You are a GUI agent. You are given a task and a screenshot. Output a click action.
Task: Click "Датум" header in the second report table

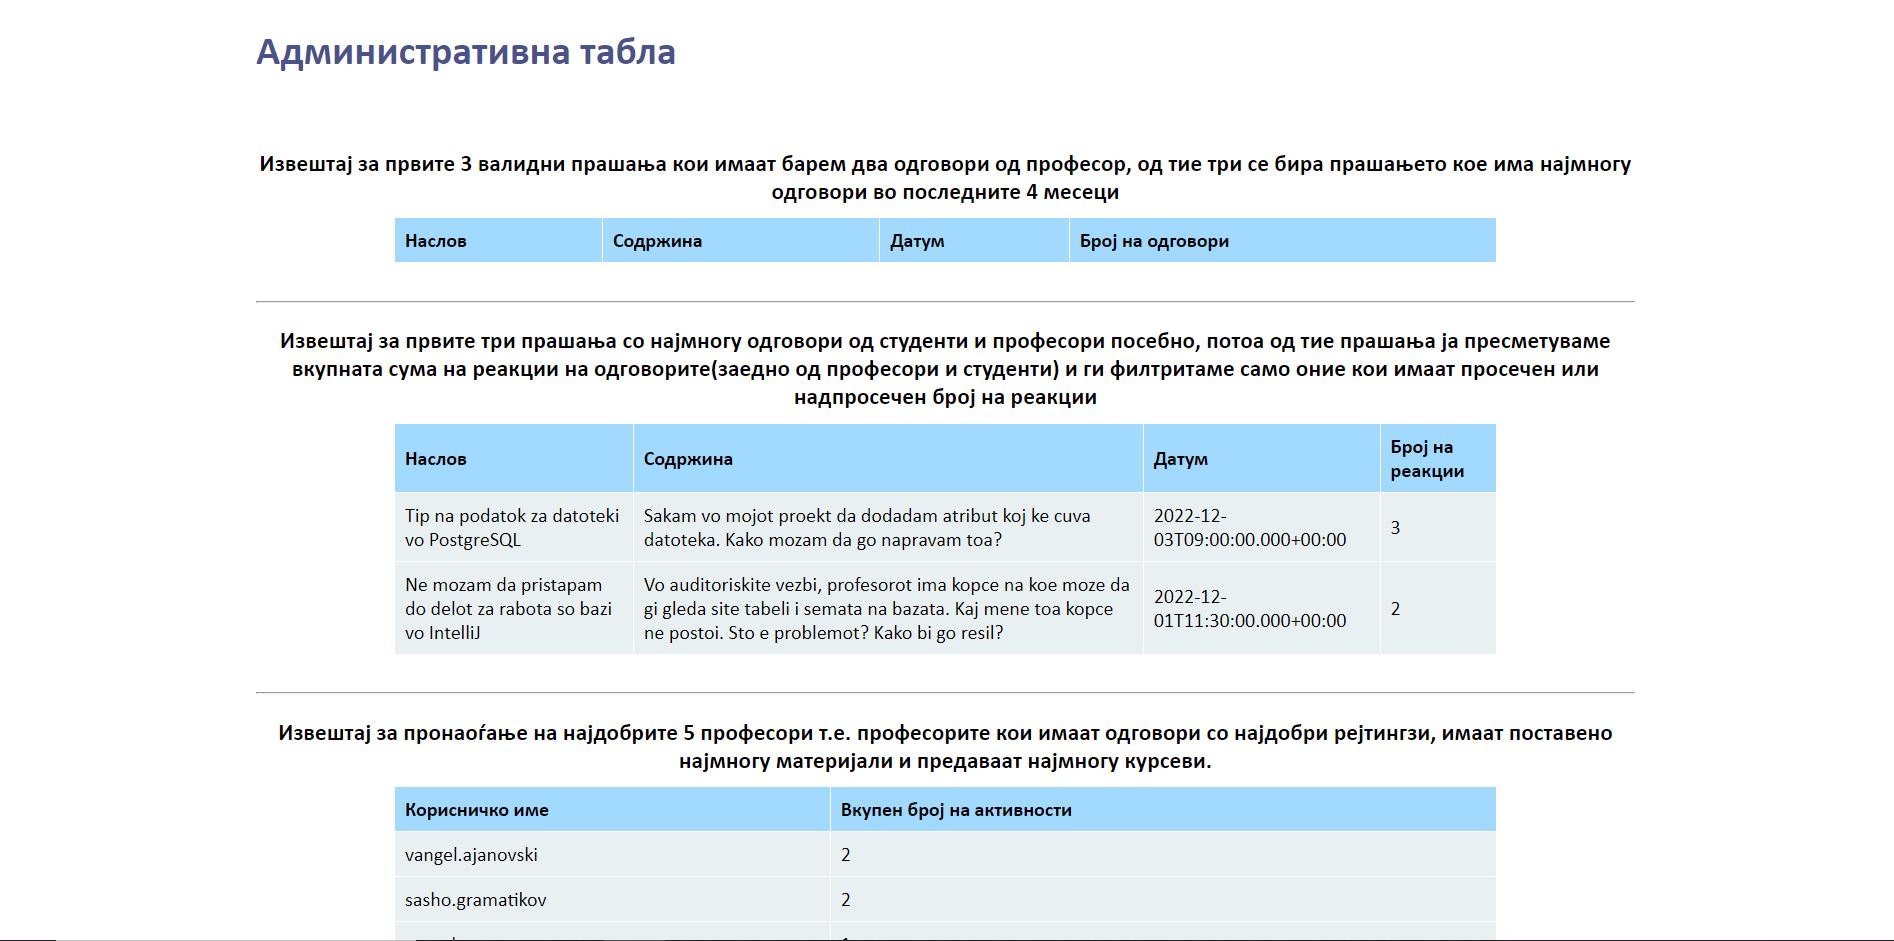pyautogui.click(x=1180, y=459)
